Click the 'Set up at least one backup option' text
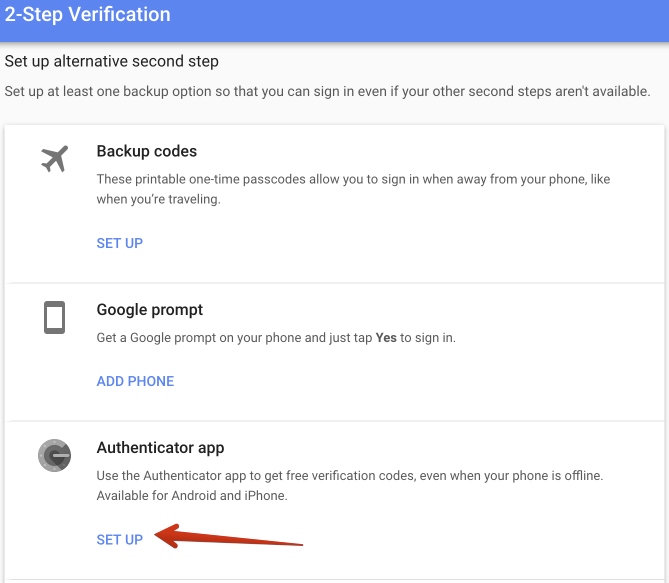This screenshot has height=583, width=669. 327,91
